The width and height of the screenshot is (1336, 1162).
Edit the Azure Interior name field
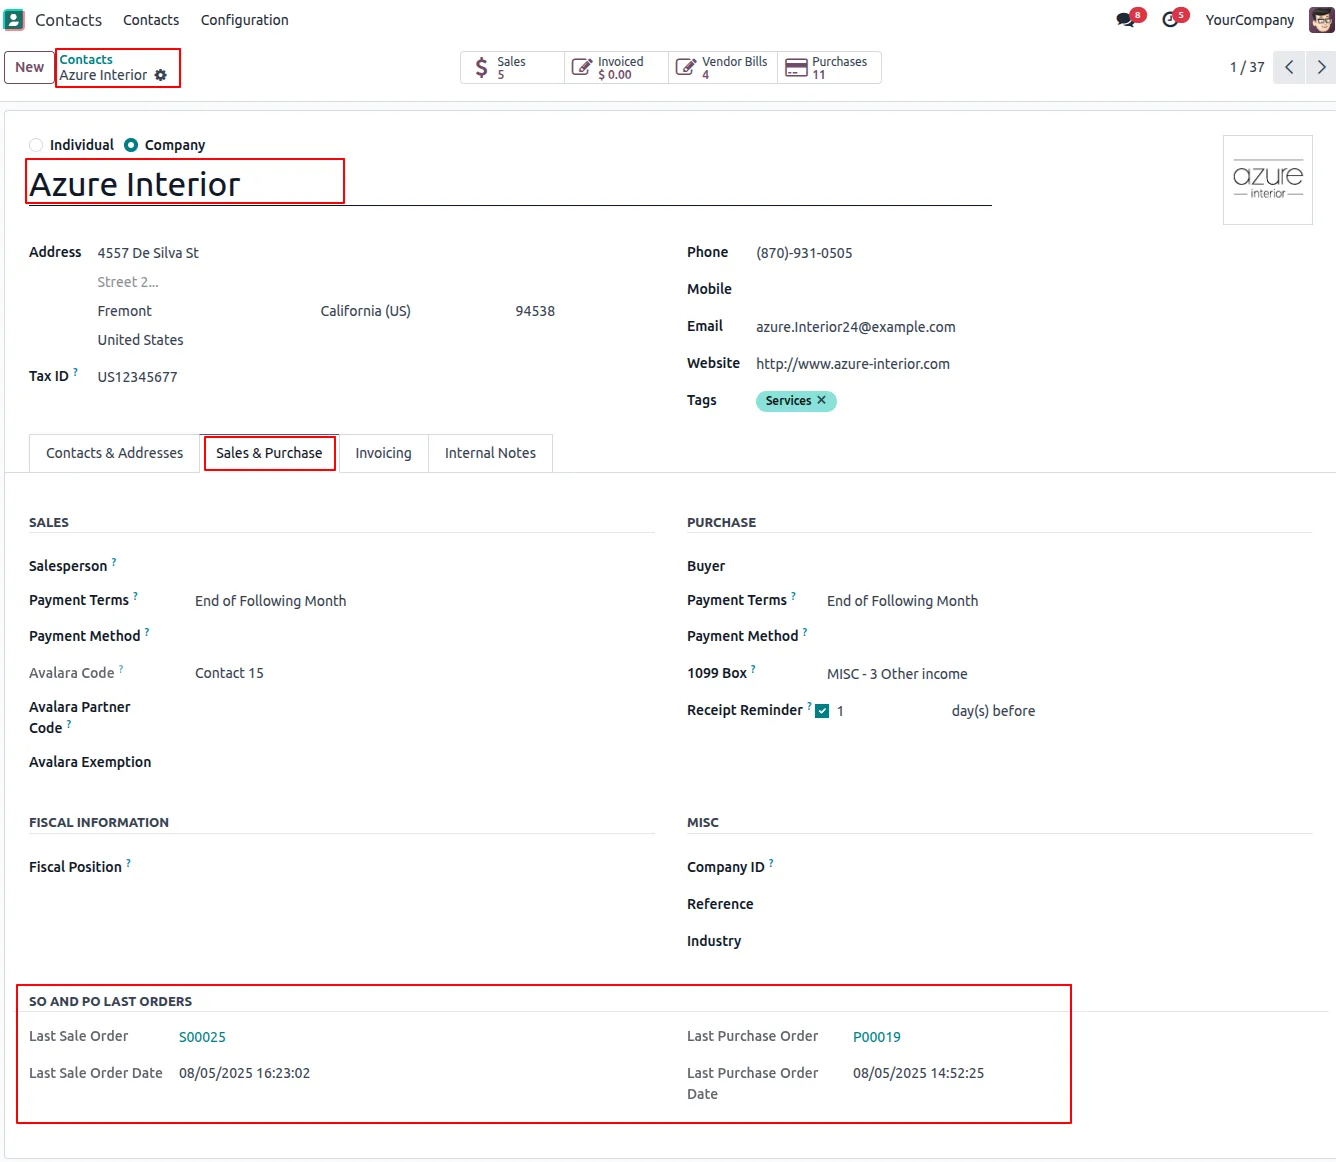[x=510, y=184]
